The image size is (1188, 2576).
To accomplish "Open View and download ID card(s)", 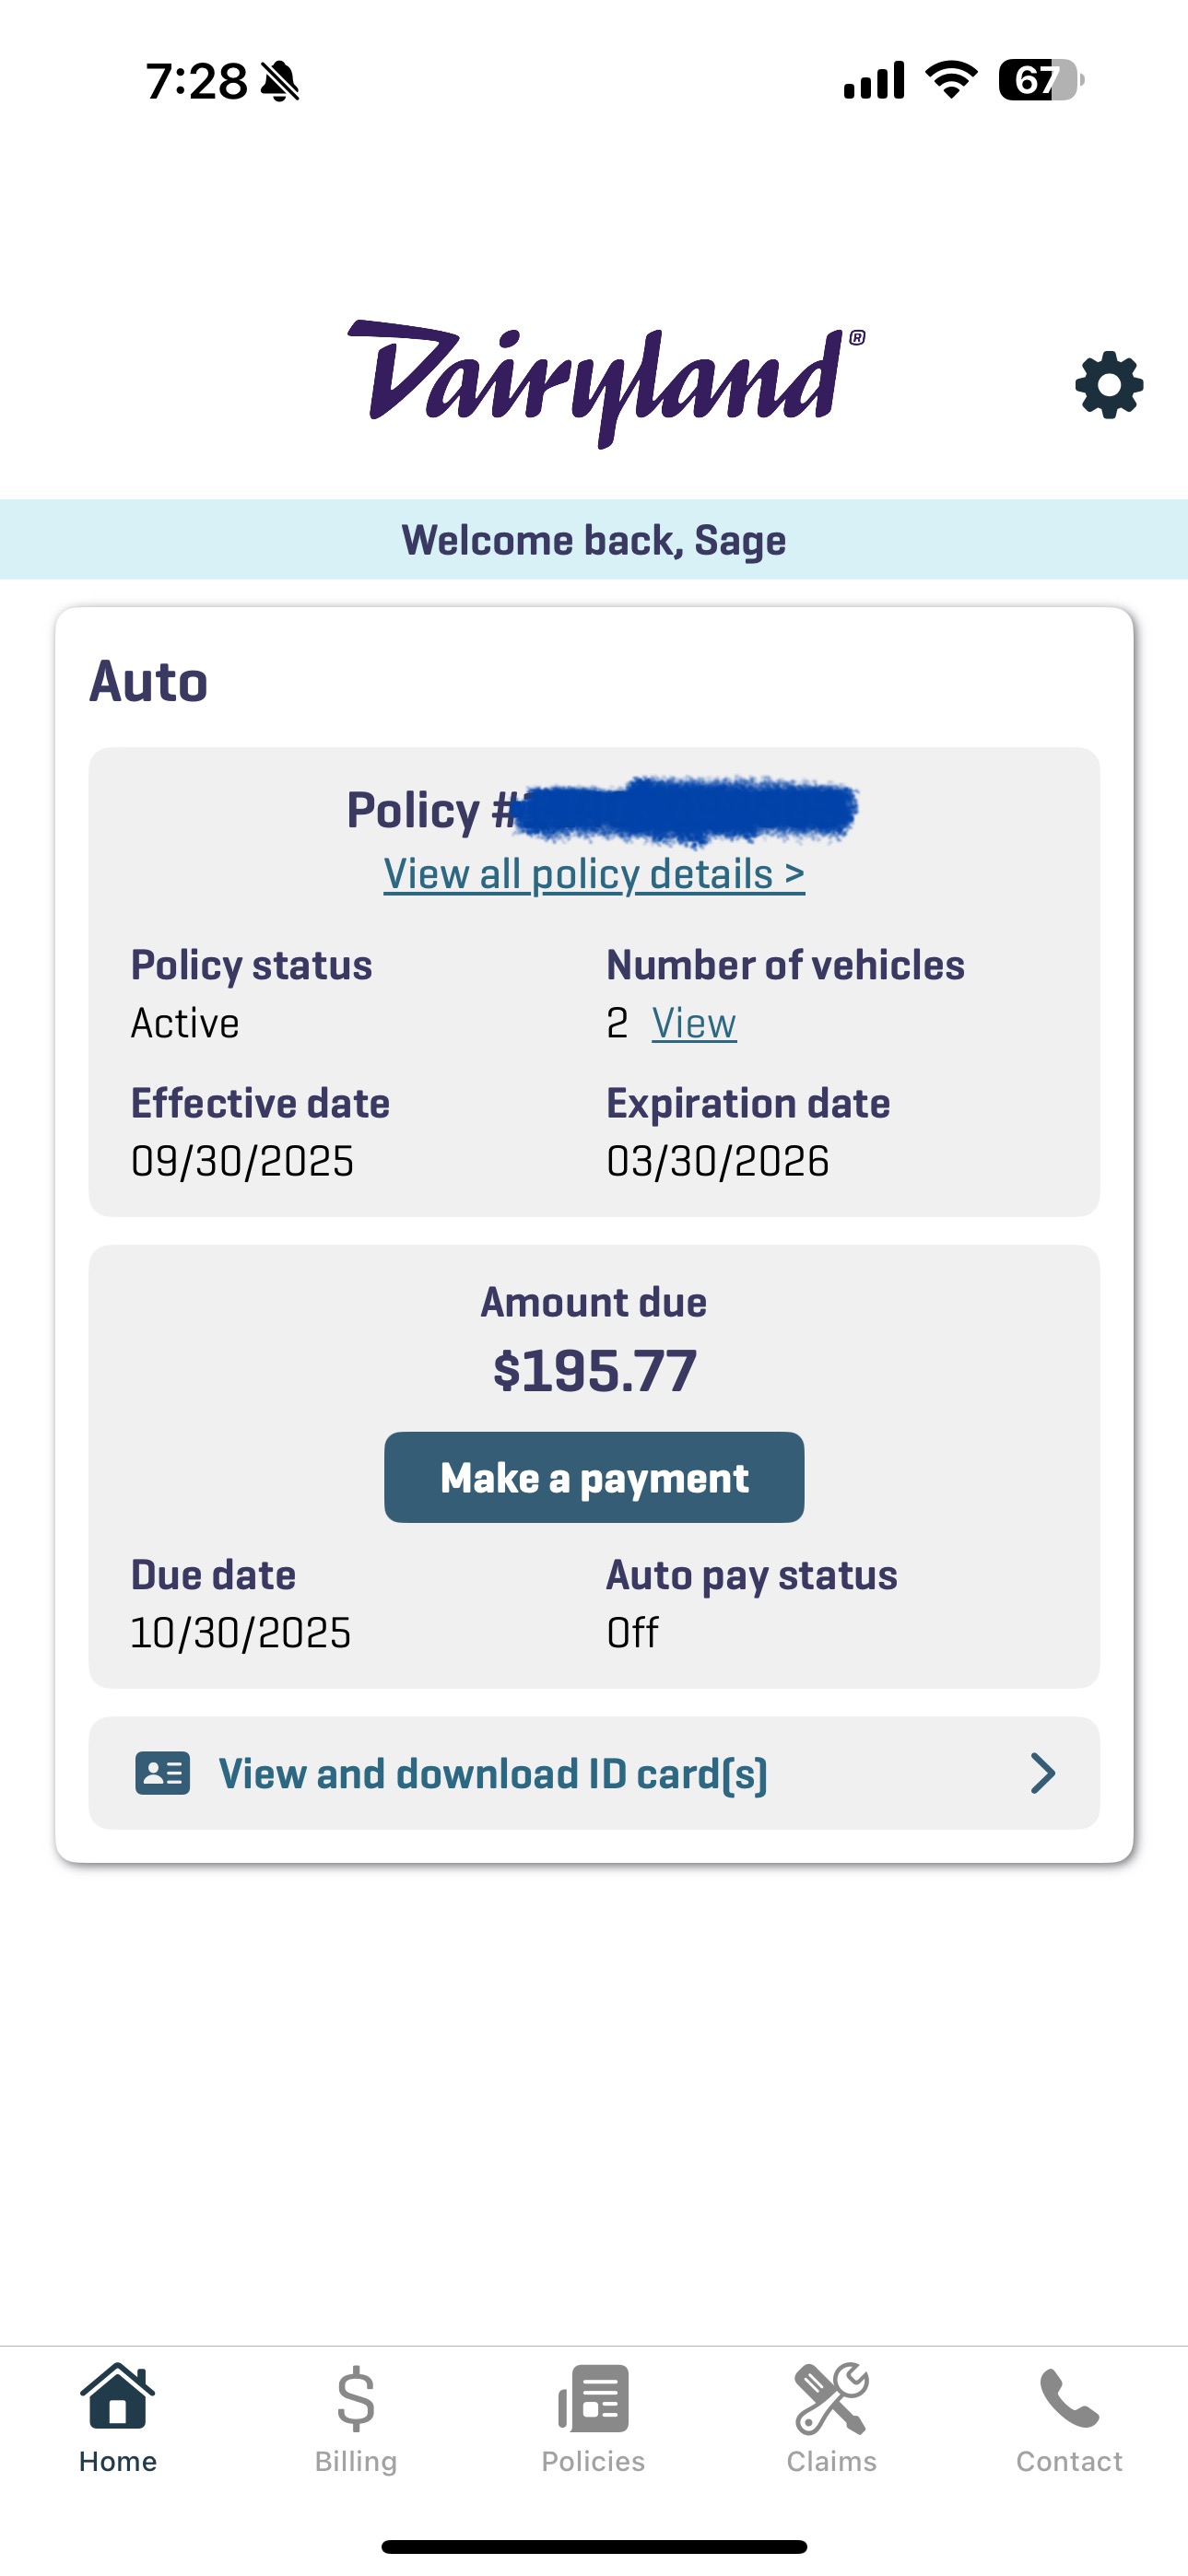I will tap(493, 1773).
